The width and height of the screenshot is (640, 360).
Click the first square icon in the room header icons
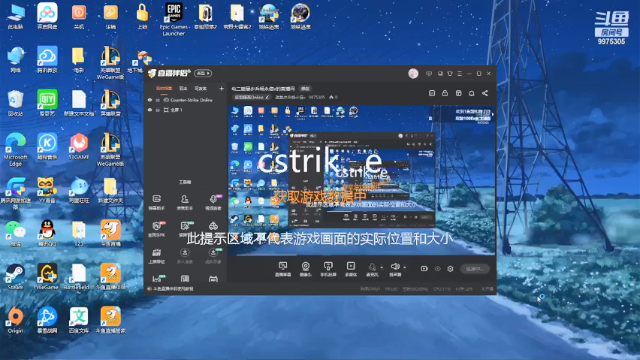(x=432, y=93)
